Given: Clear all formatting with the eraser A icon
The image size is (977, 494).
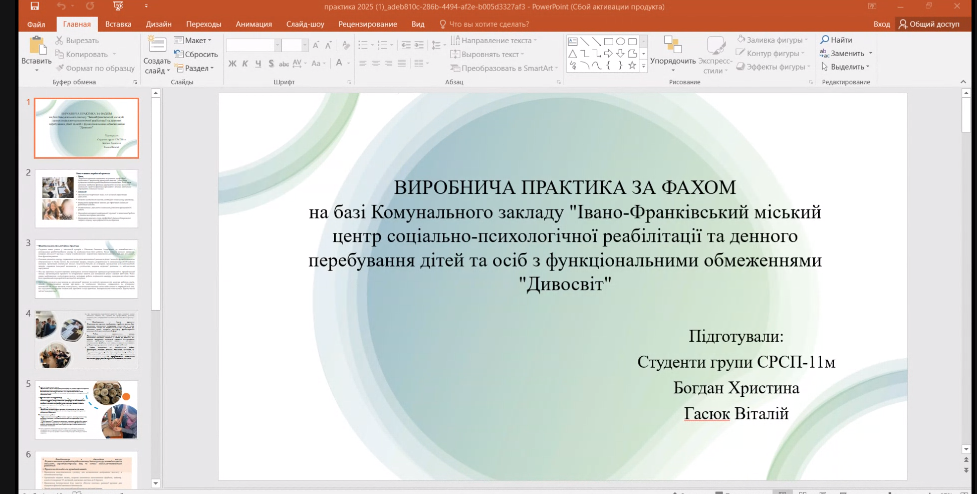Looking at the screenshot, I should 346,45.
